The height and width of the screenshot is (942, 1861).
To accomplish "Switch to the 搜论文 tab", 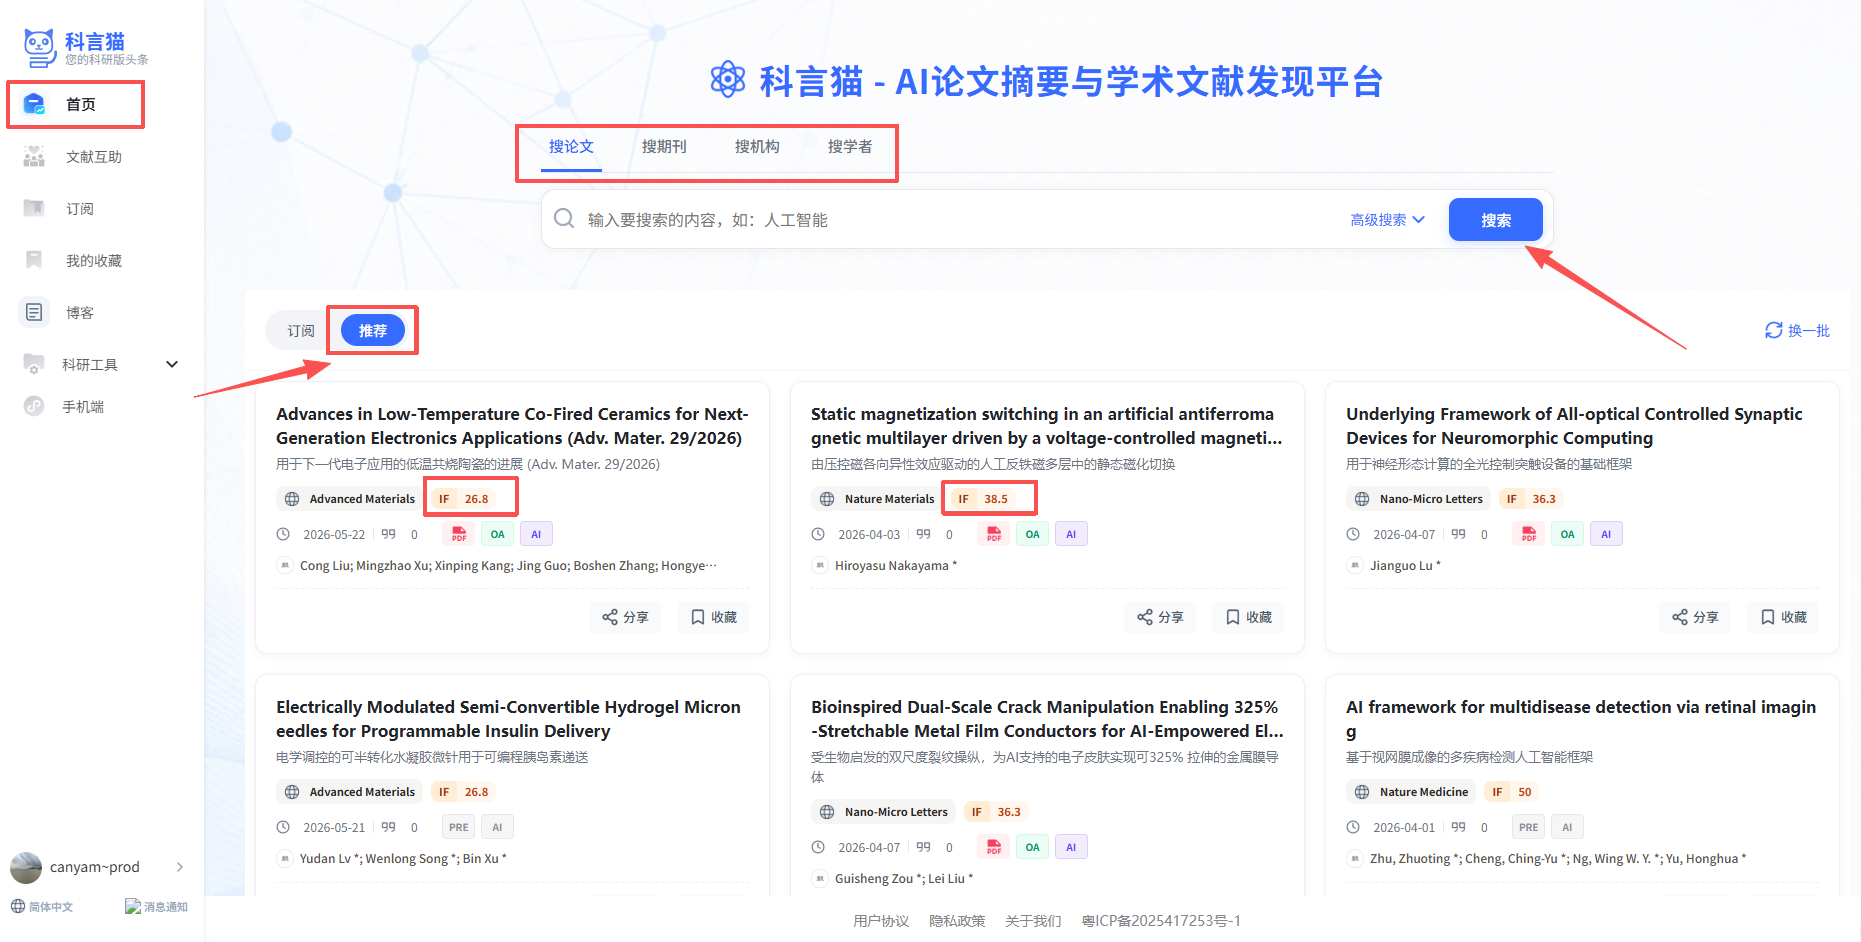I will pyautogui.click(x=571, y=147).
